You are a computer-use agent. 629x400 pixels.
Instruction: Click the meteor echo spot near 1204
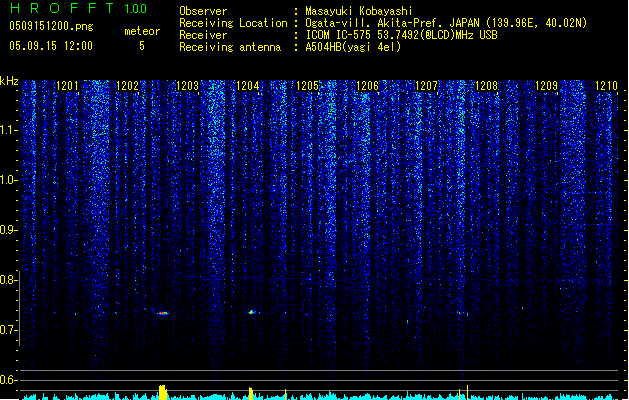tap(252, 312)
